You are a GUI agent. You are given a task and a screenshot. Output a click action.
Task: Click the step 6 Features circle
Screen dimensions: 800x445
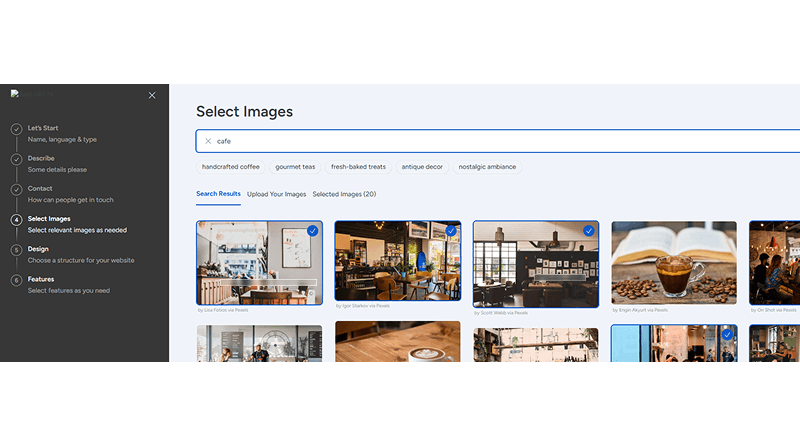[x=16, y=280]
